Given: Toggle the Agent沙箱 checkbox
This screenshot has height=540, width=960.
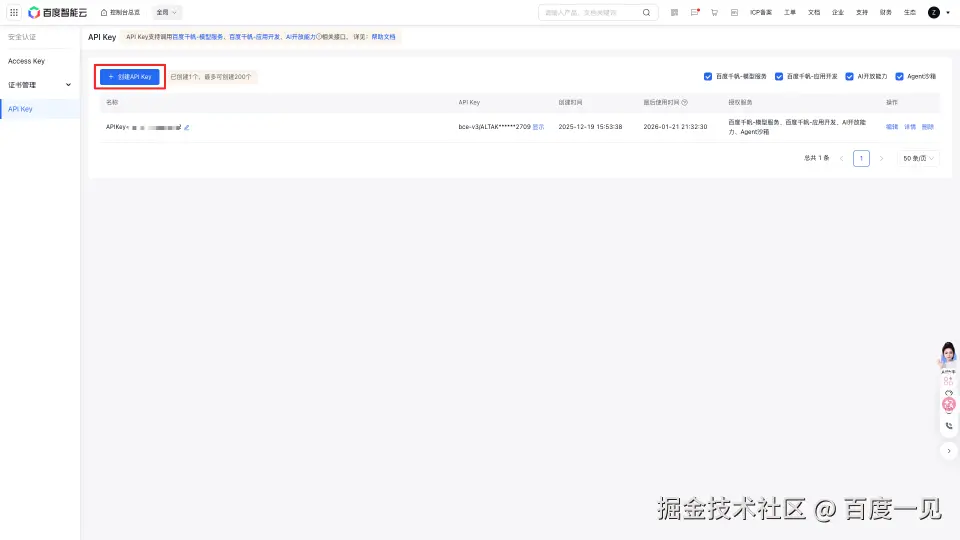Looking at the screenshot, I should pos(899,77).
